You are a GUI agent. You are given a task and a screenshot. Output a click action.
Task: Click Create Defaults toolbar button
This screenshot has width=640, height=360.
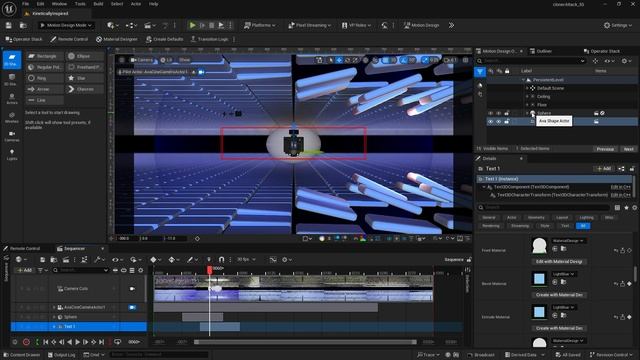[164, 39]
